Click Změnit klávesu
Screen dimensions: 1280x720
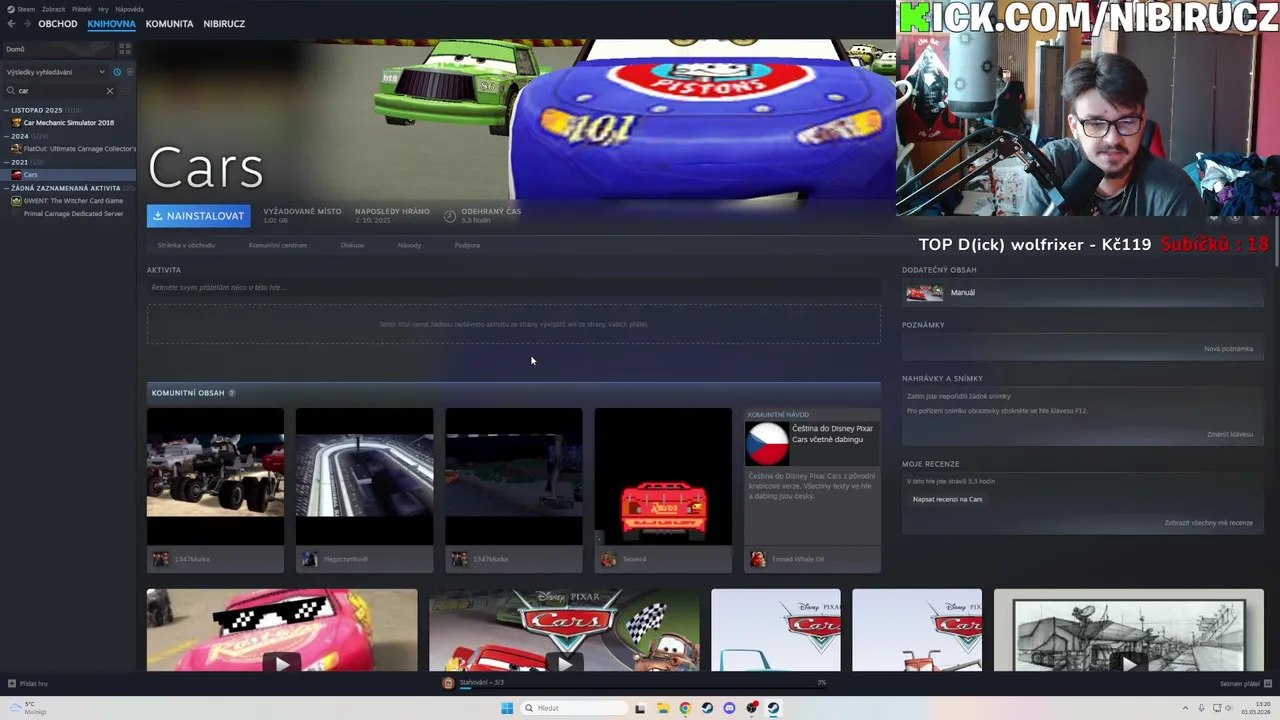tap(1230, 434)
